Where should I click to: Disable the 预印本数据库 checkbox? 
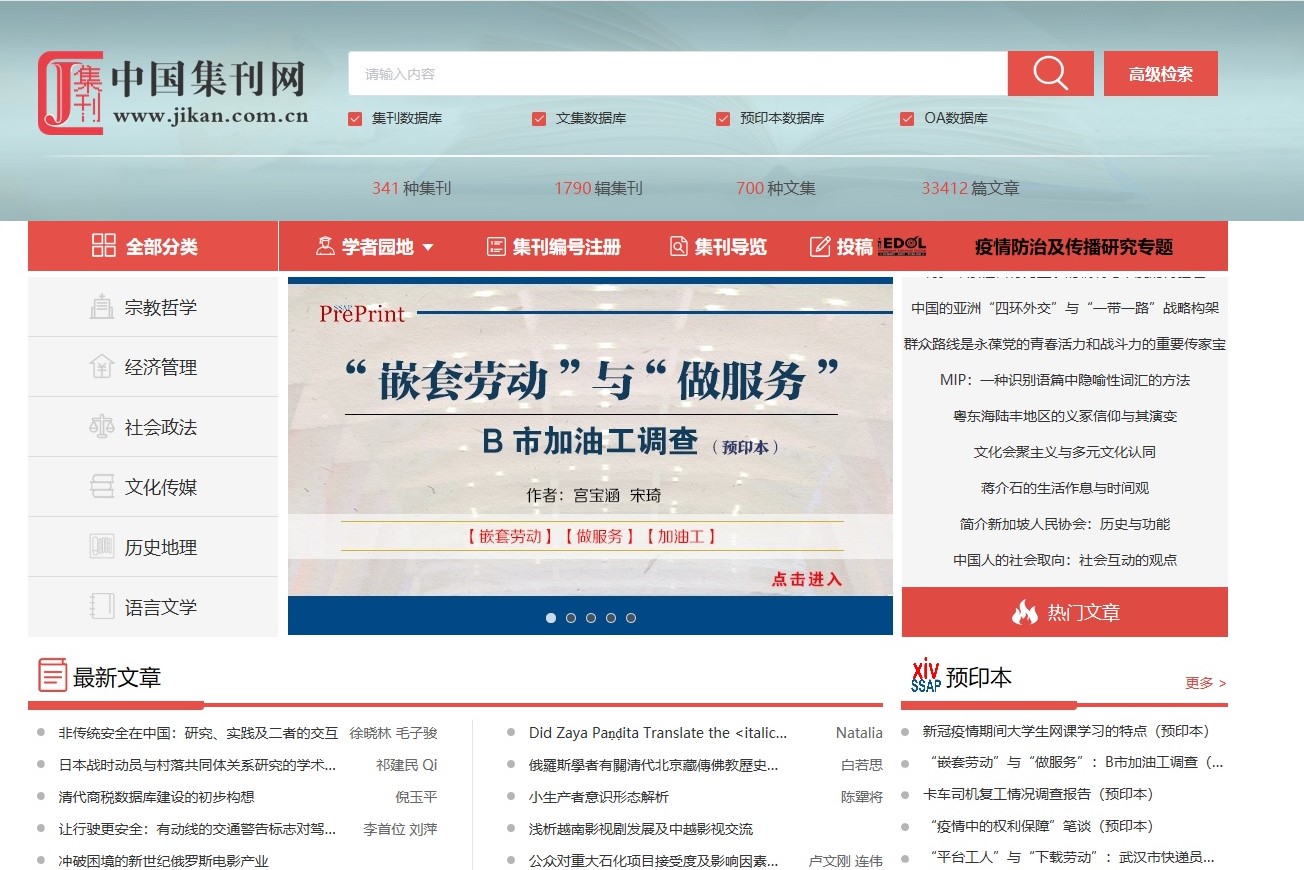[723, 119]
